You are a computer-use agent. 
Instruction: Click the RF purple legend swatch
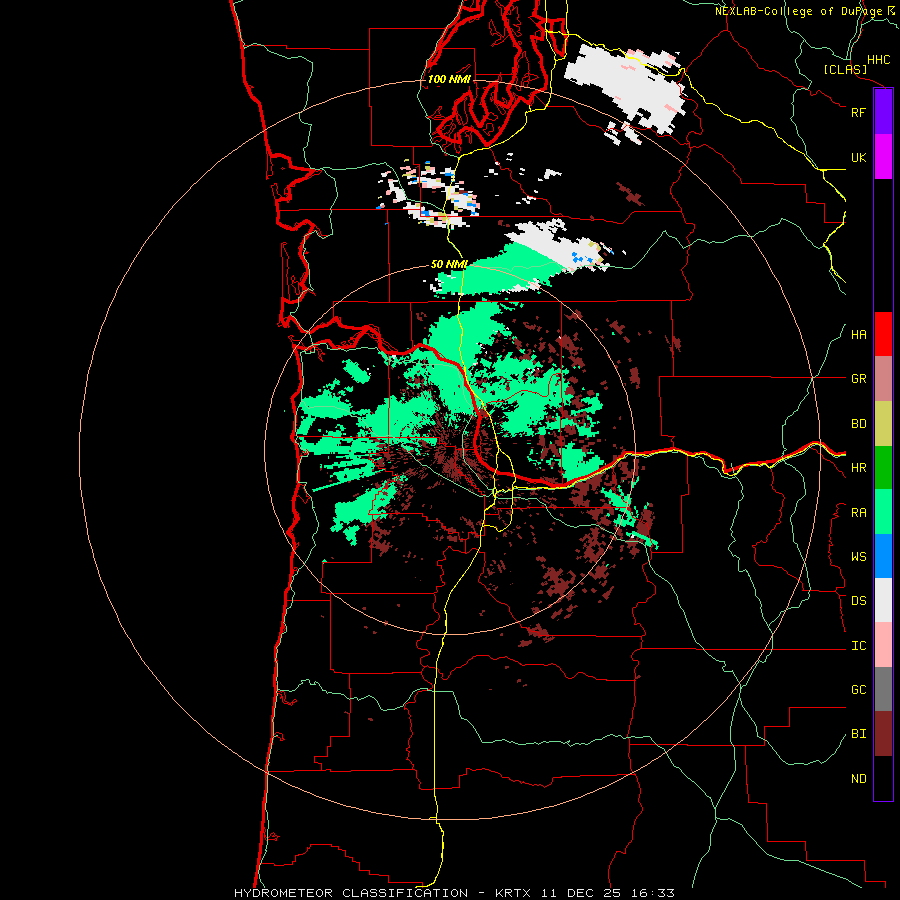pos(883,112)
